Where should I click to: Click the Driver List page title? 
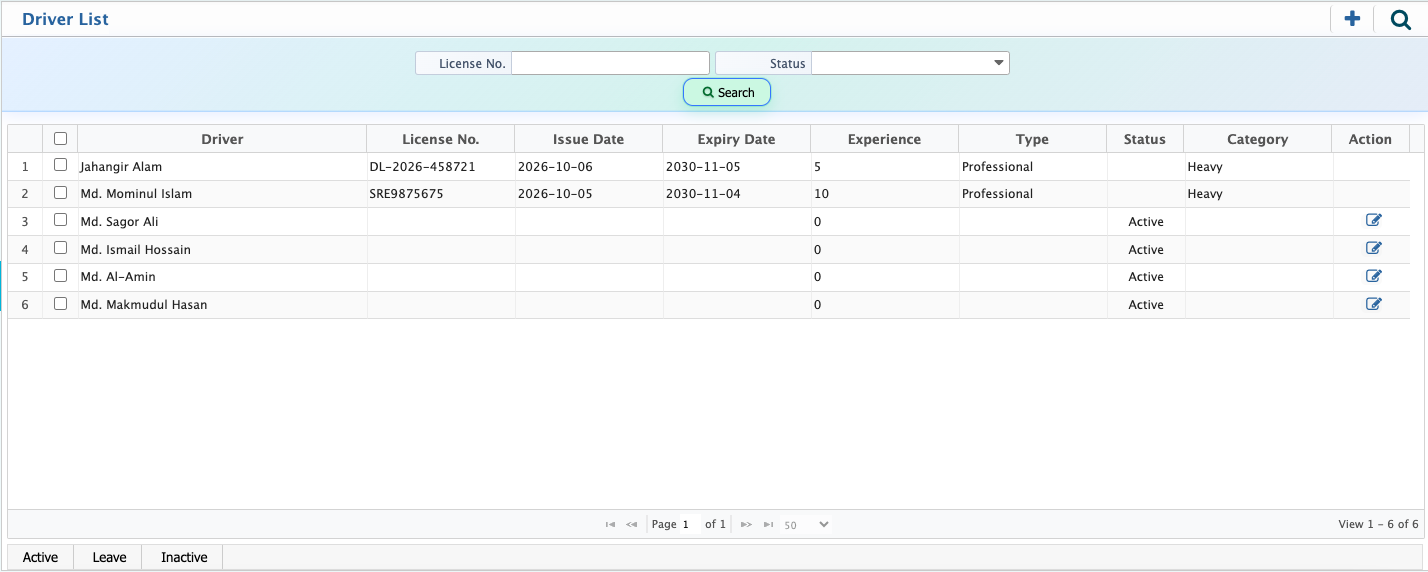pos(66,19)
